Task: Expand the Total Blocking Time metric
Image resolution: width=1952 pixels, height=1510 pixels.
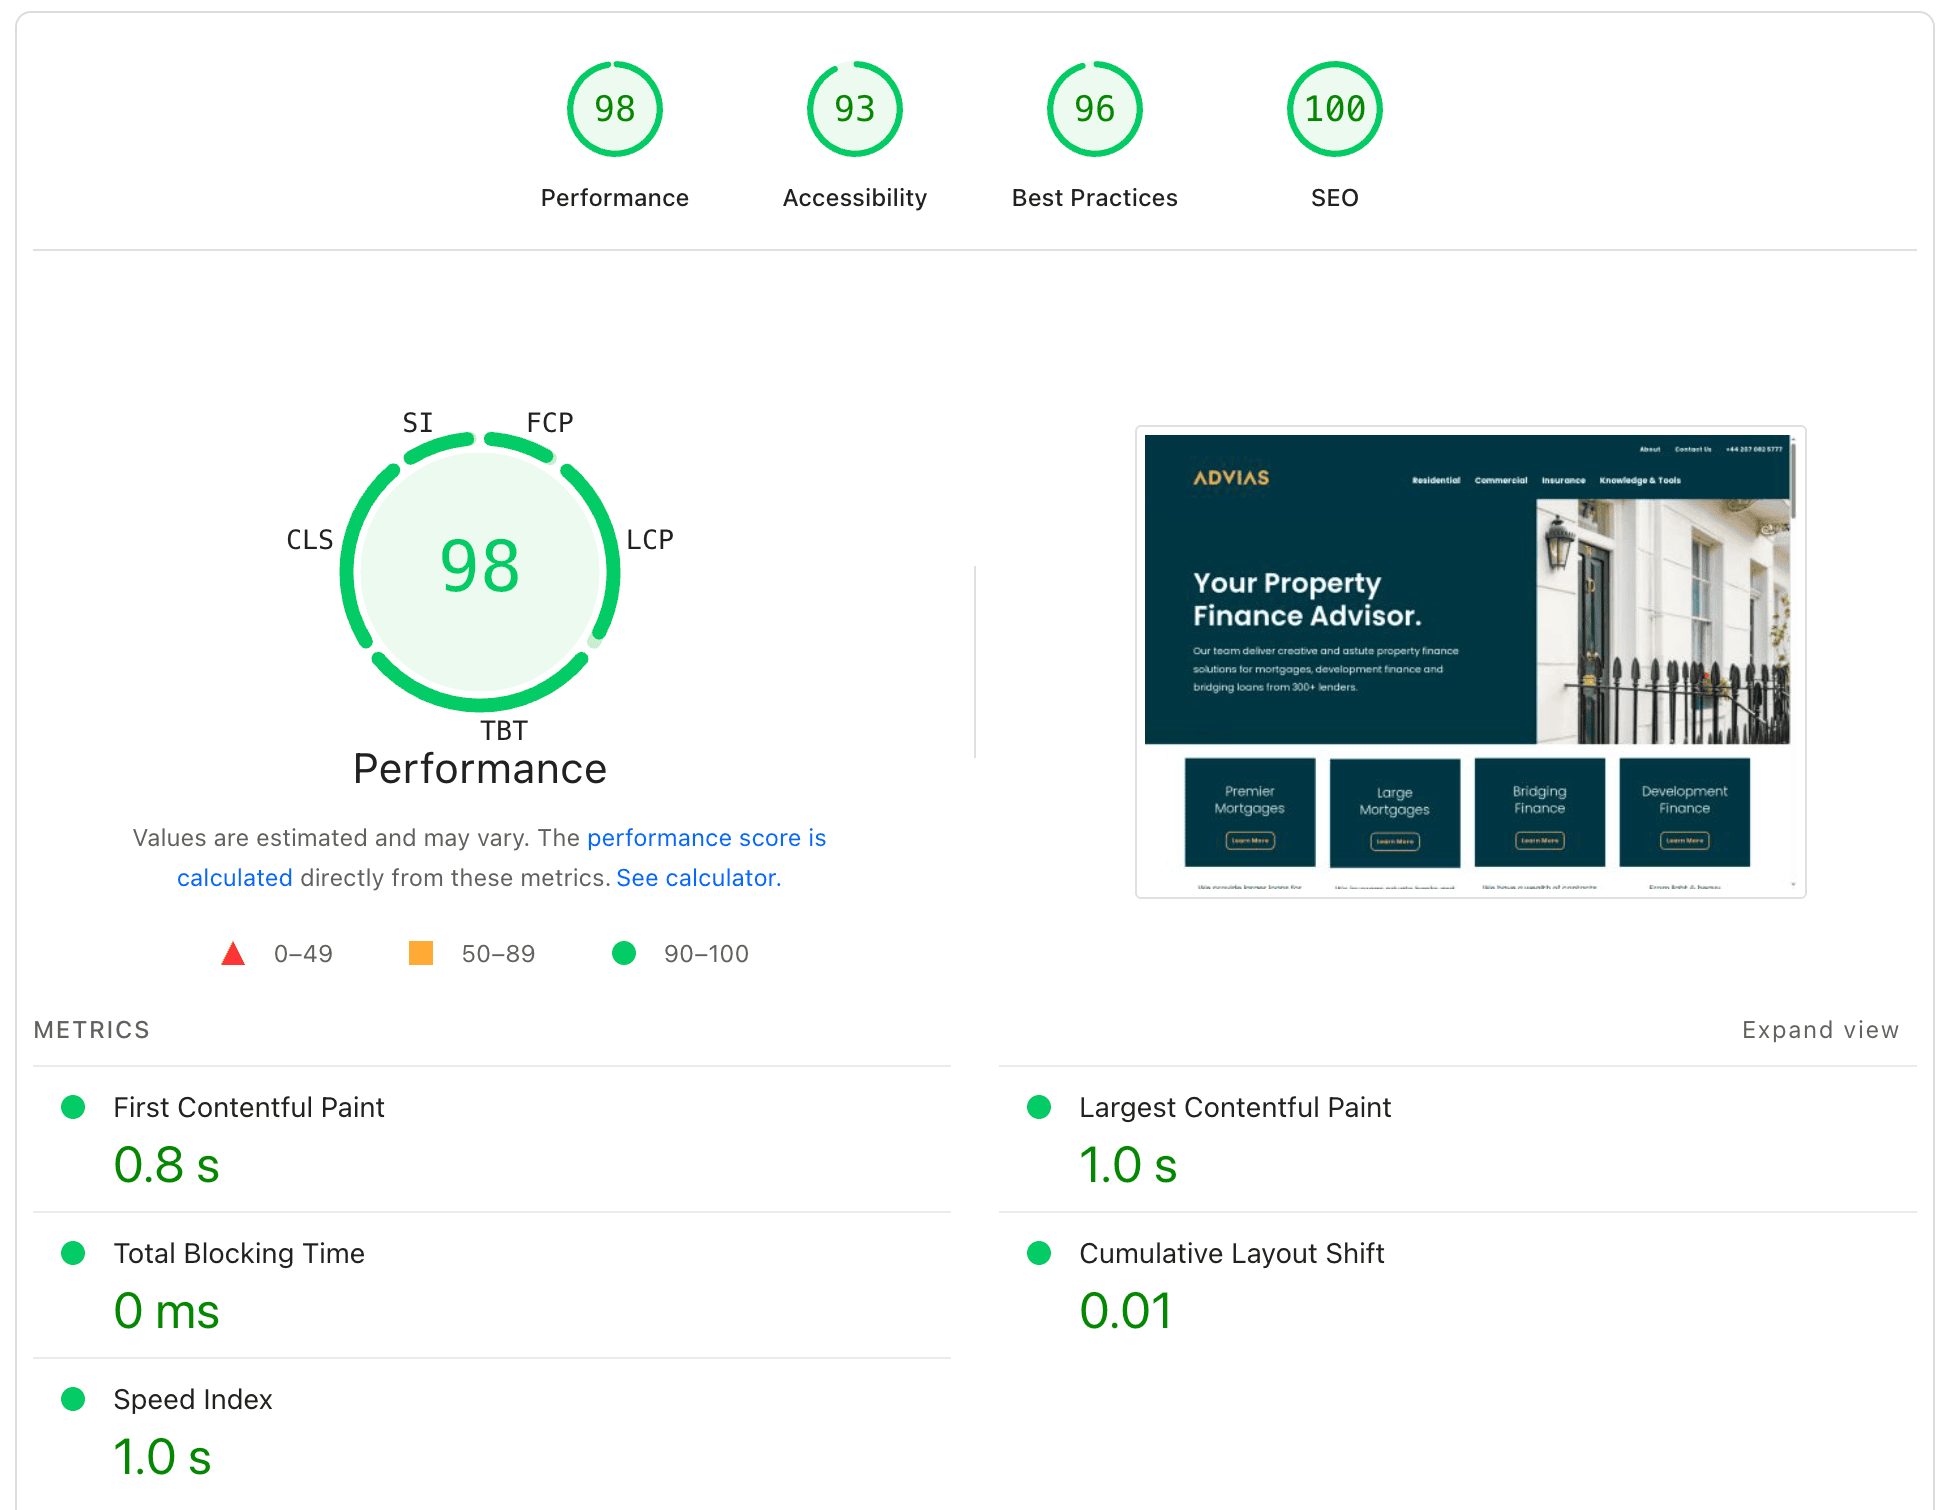Action: coord(238,1253)
